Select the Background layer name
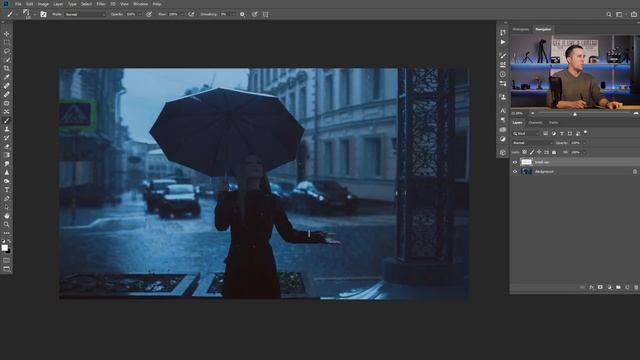Screen dimensions: 640x360 [x=544, y=172]
